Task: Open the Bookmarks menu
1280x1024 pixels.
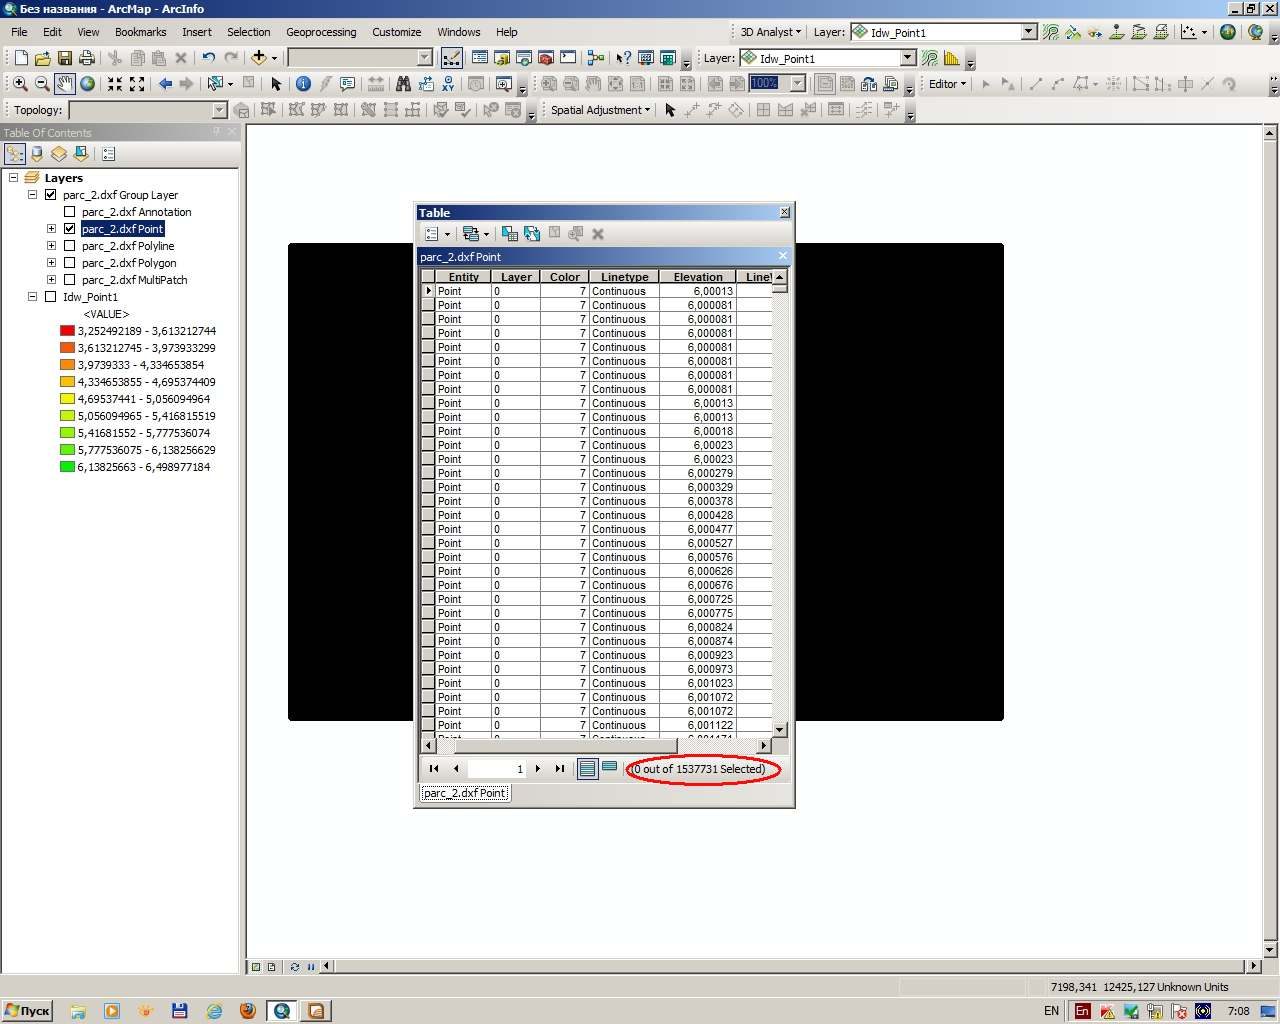Action: pos(140,32)
